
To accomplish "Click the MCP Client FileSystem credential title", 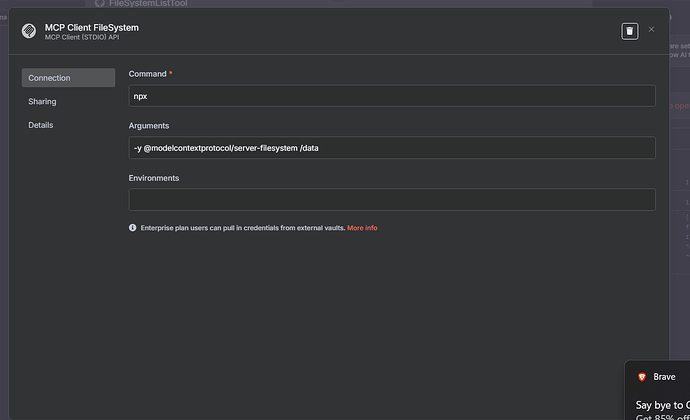I will 92,27.
